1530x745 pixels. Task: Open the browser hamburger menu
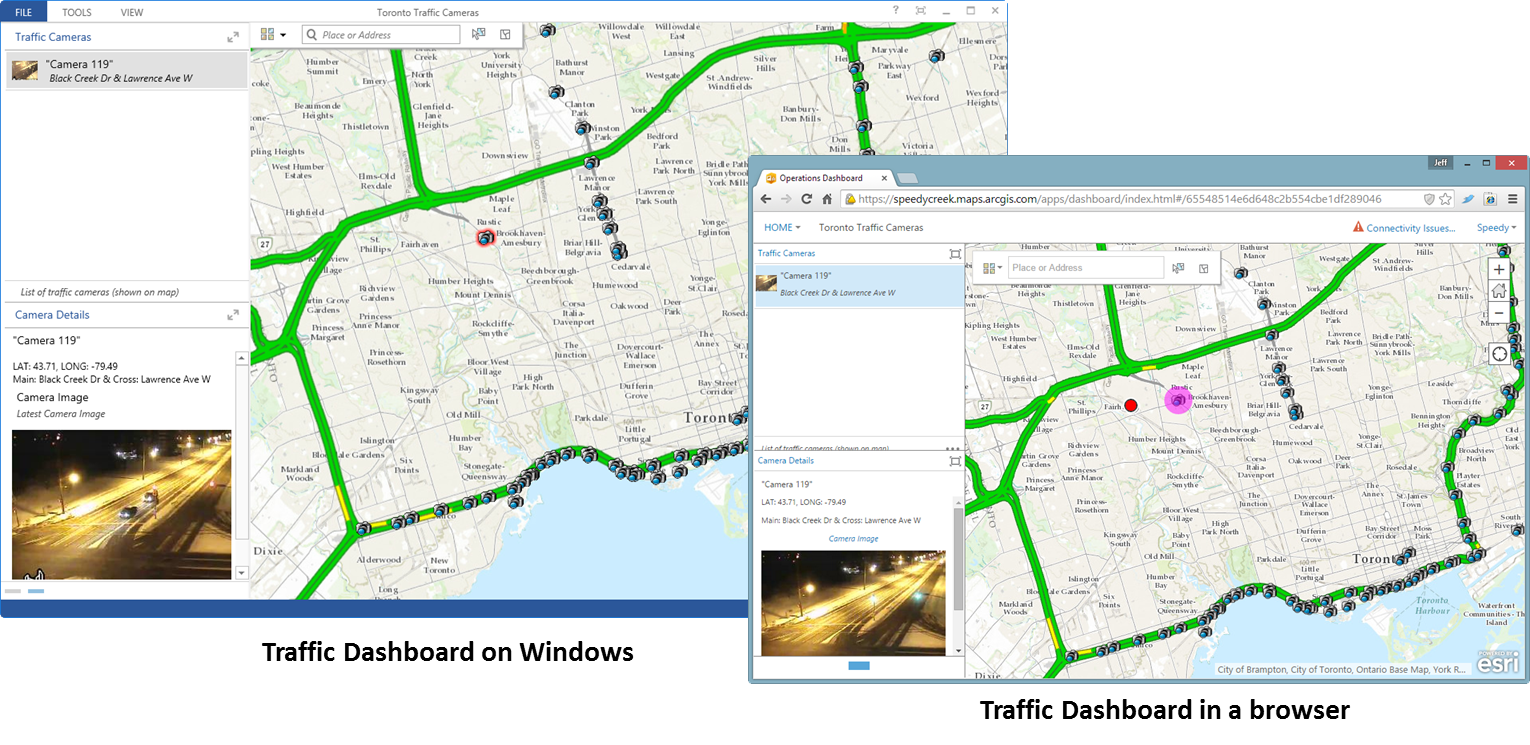(x=1512, y=199)
